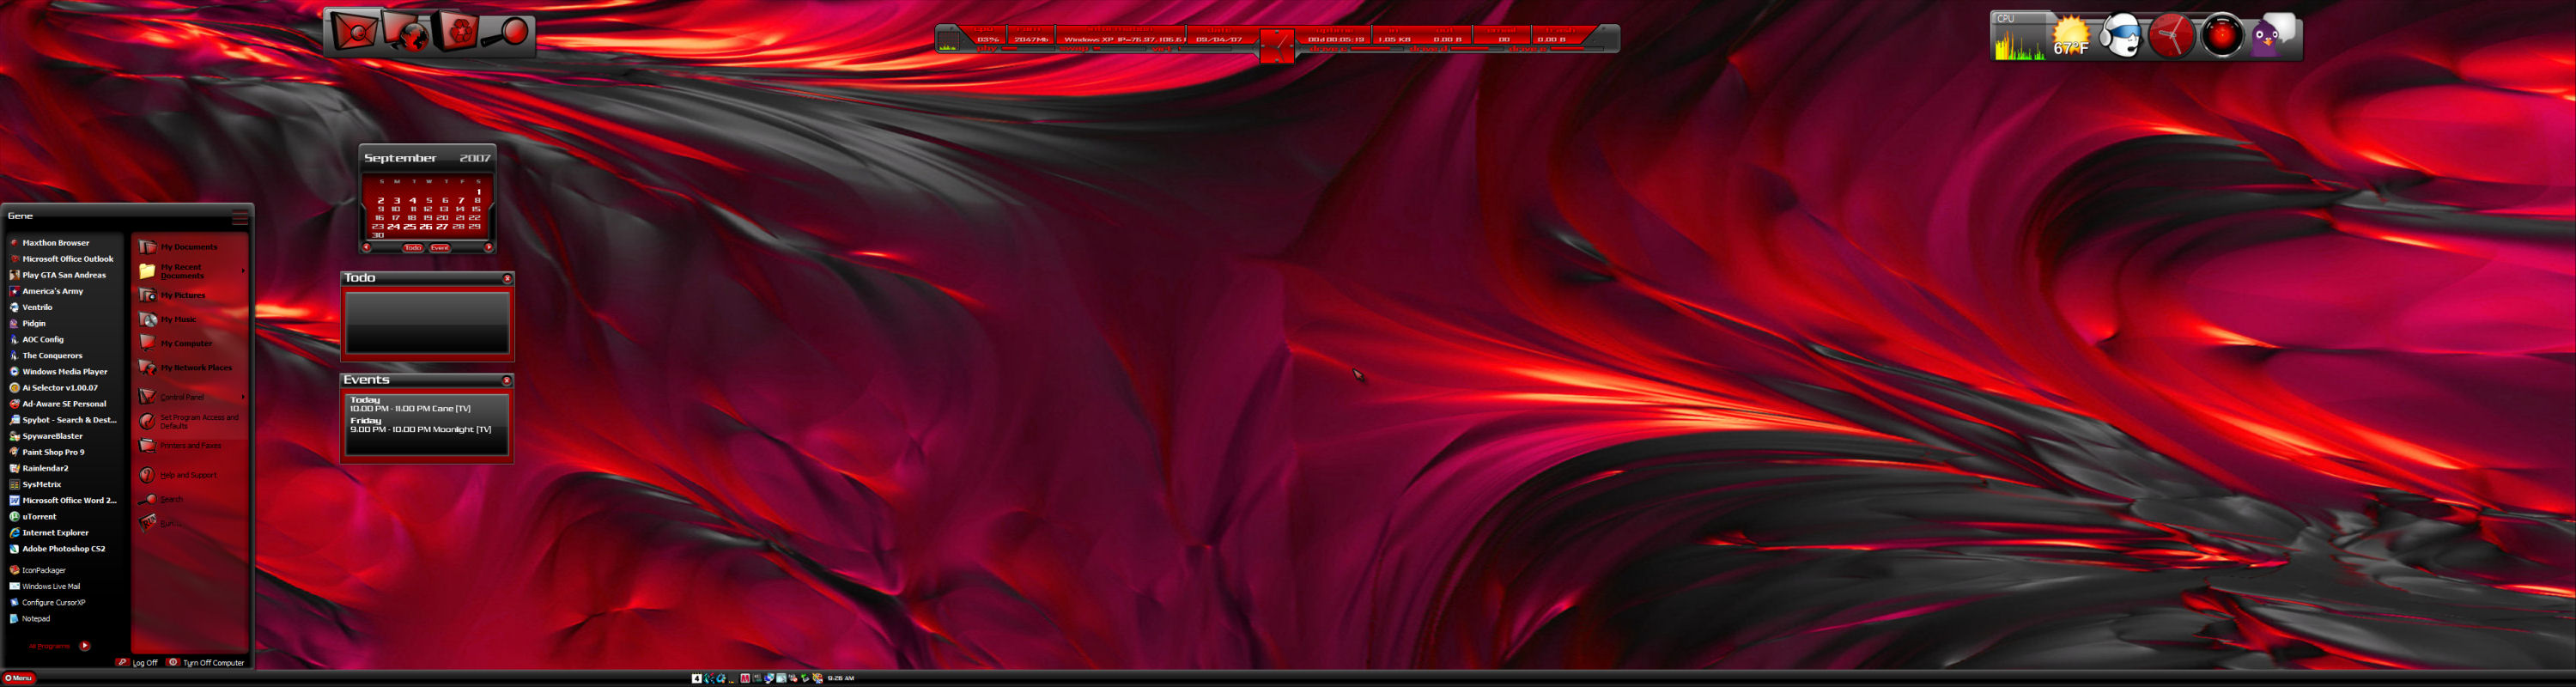Click the red Menu start button

coord(18,678)
